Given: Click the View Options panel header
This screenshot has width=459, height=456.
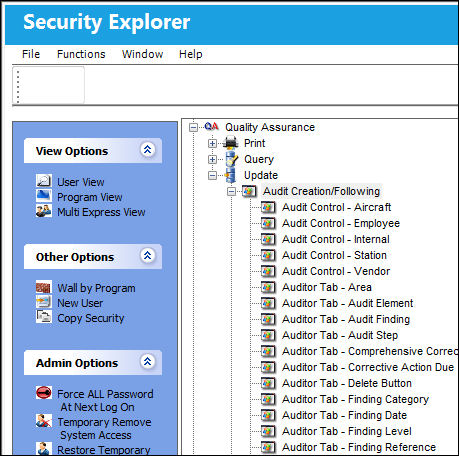Looking at the screenshot, I should (93, 151).
